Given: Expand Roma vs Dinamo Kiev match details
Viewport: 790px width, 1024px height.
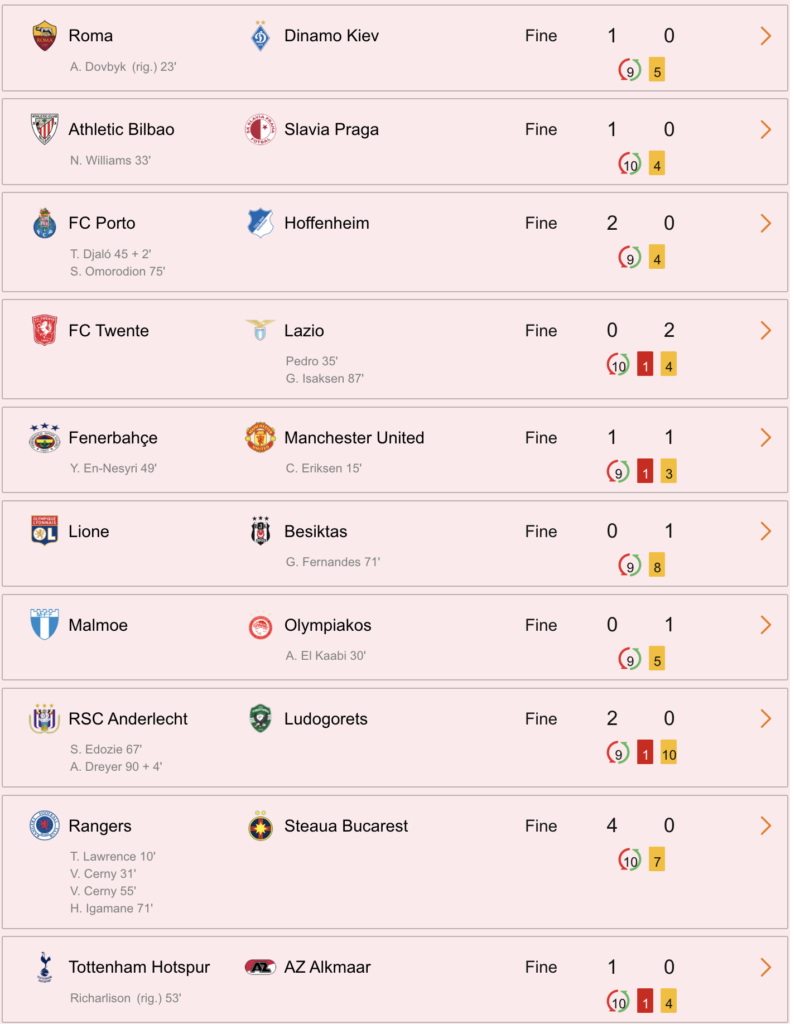Looking at the screenshot, I should (x=766, y=36).
